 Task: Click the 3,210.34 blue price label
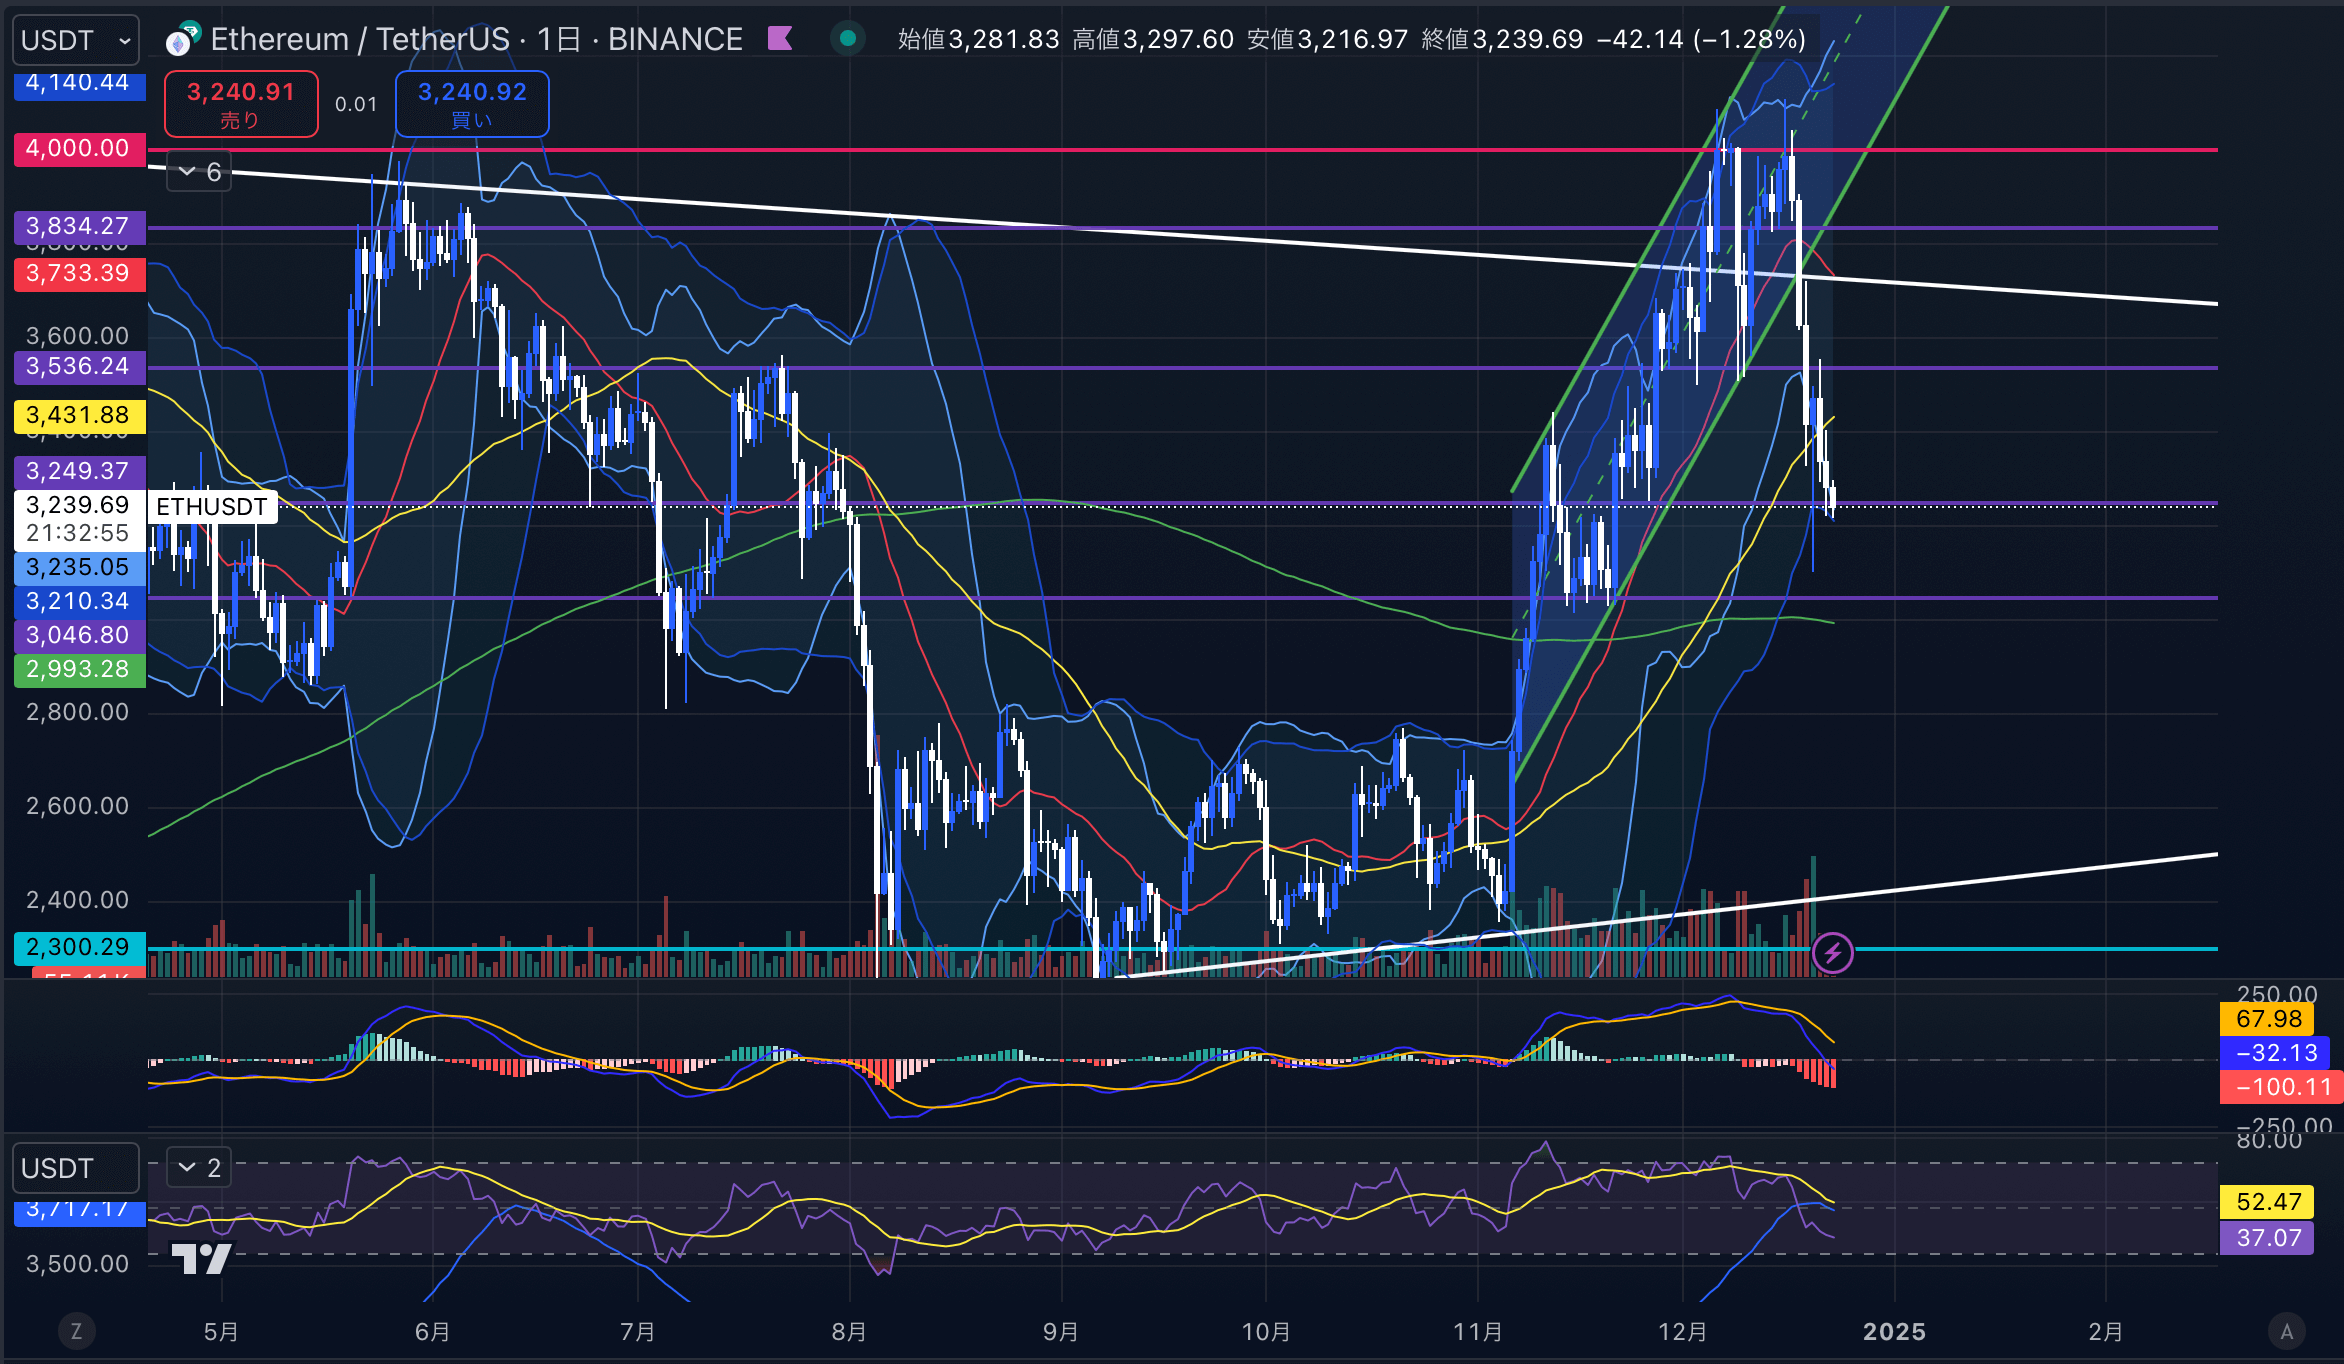coord(79,602)
